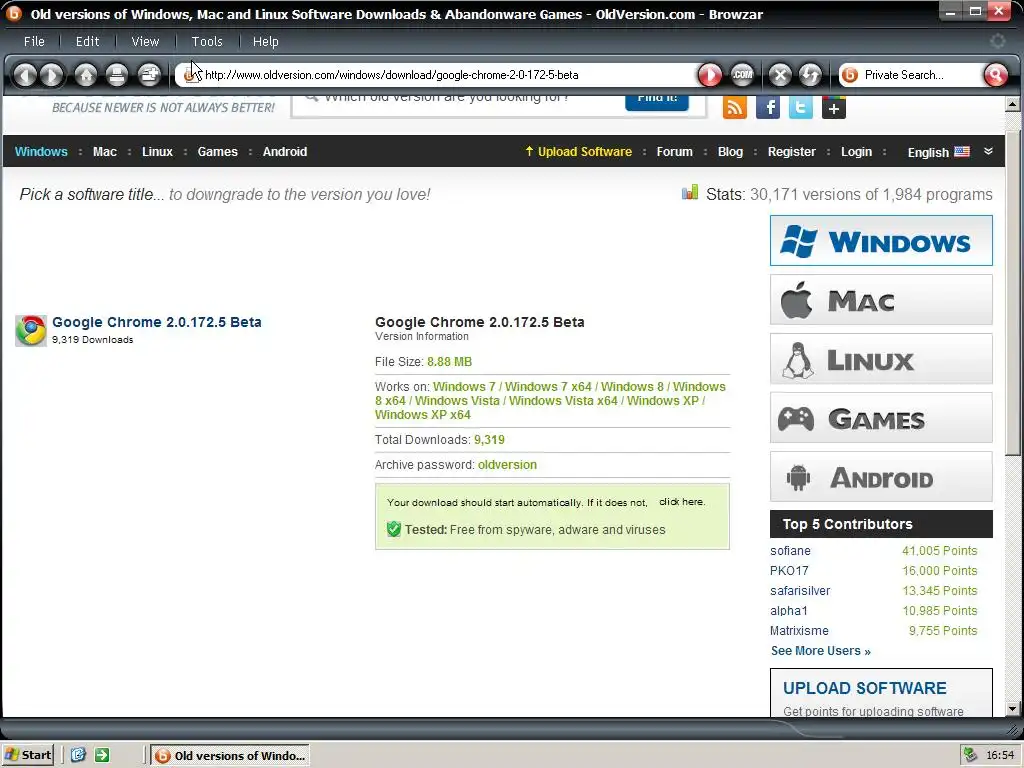Click the Register link
The width and height of the screenshot is (1024, 768).
pyautogui.click(x=792, y=152)
